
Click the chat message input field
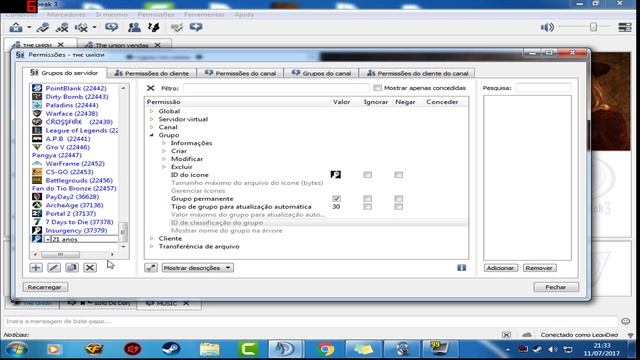(310, 321)
